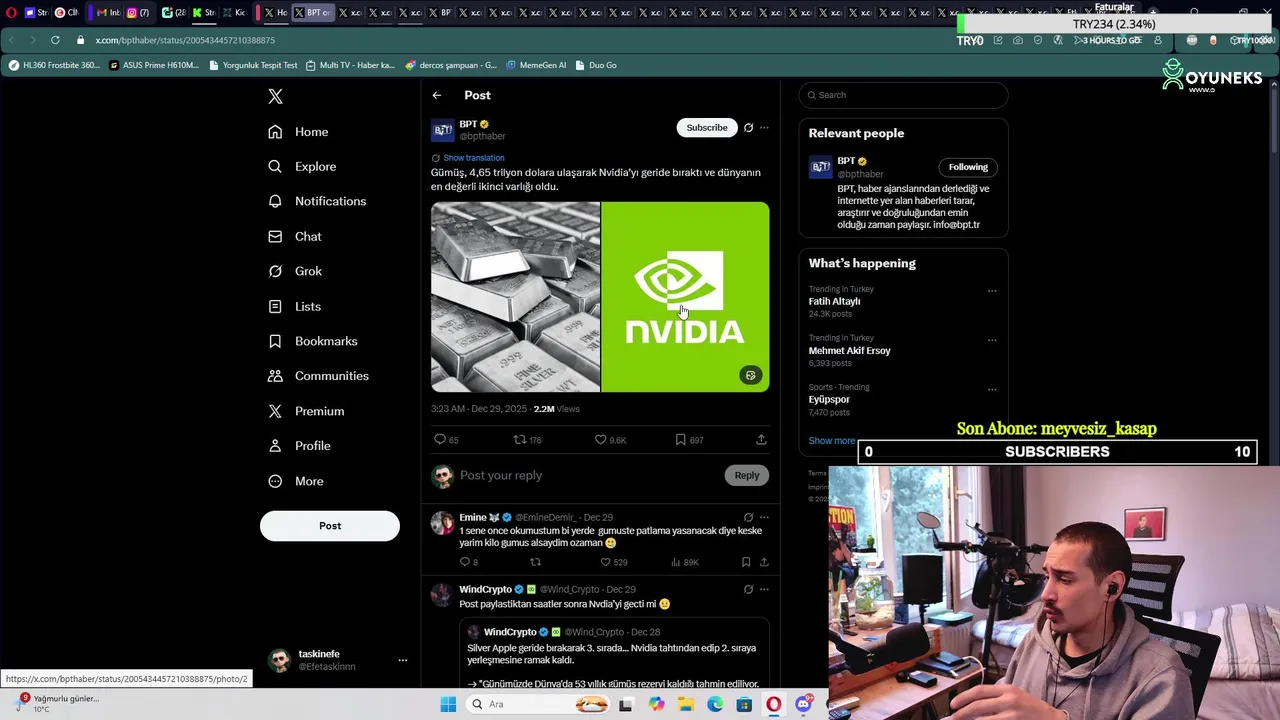Open Profile from the sidebar
Image resolution: width=1280 pixels, height=720 pixels.
[x=299, y=446]
